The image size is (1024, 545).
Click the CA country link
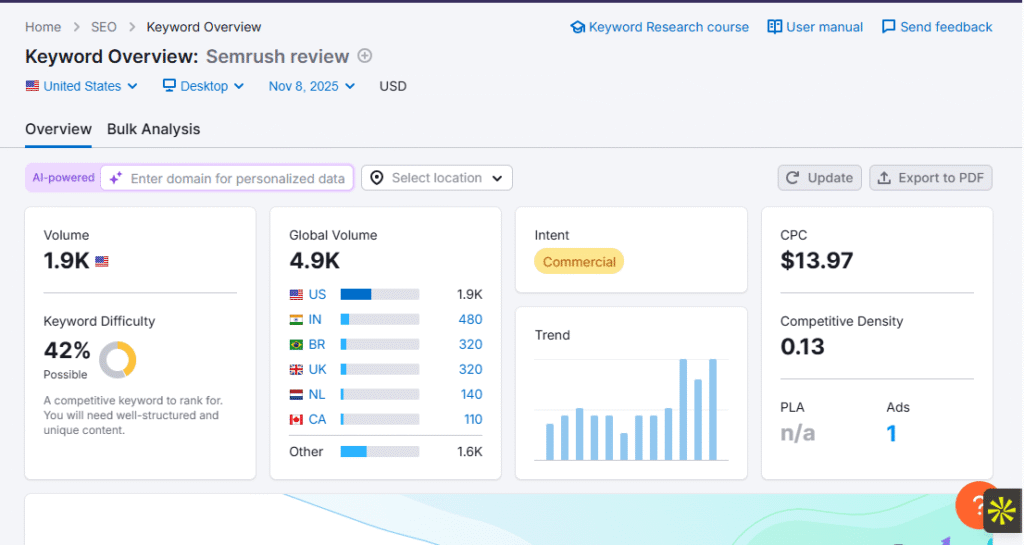pyautogui.click(x=317, y=419)
